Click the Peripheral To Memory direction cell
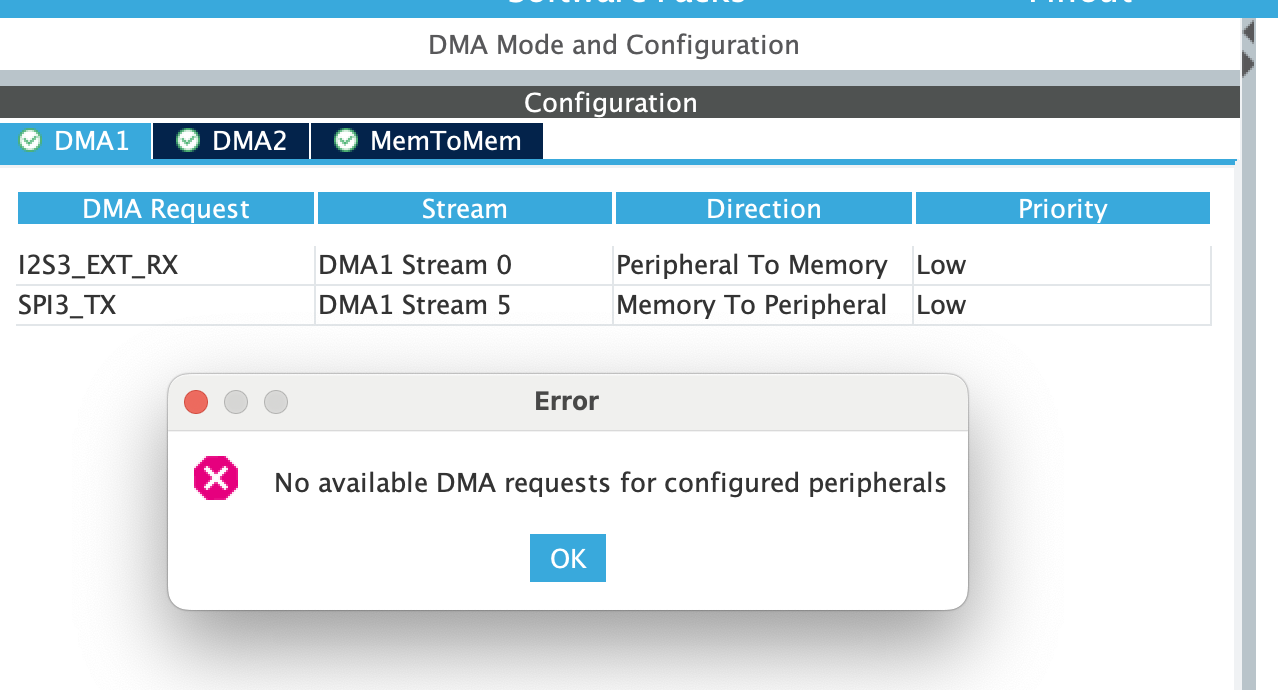 pyautogui.click(x=752, y=265)
